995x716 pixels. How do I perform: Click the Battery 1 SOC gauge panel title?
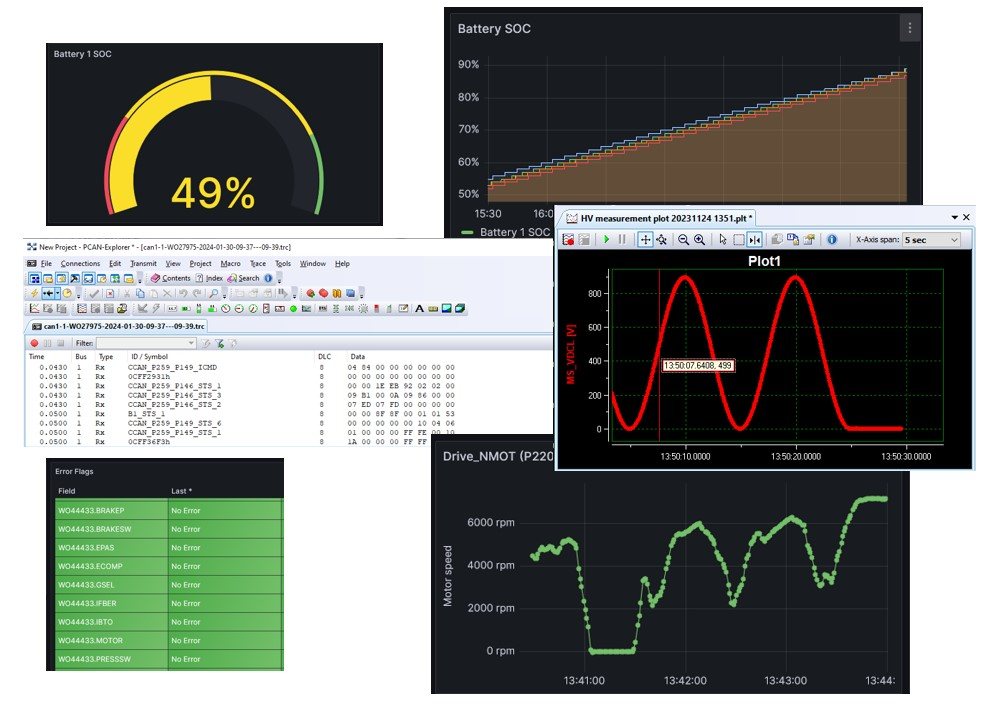[82, 54]
